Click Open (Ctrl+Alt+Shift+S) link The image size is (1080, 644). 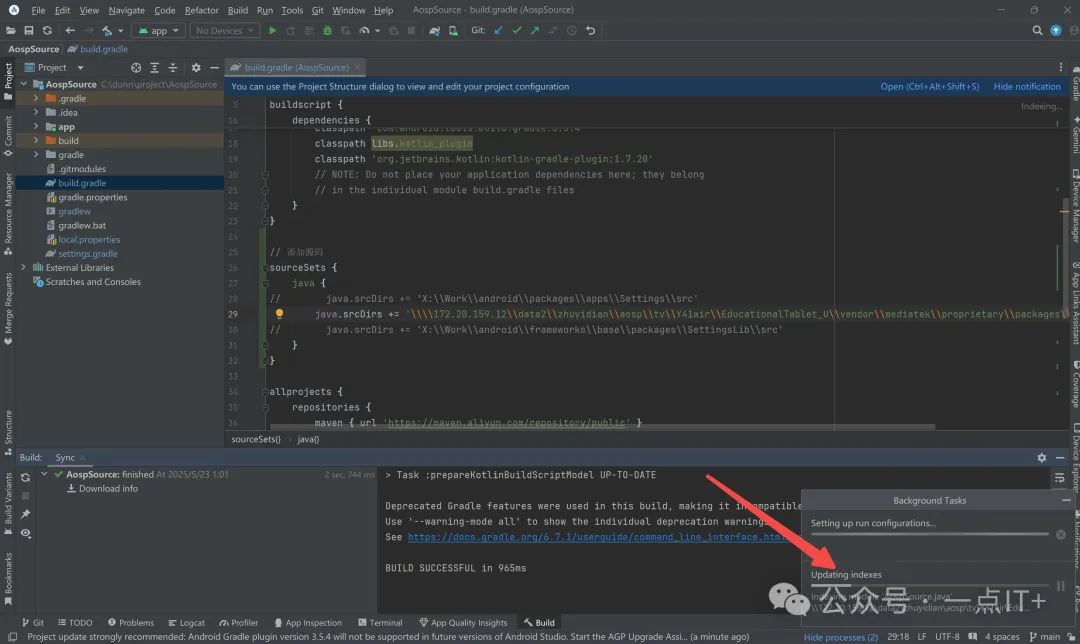click(x=929, y=87)
